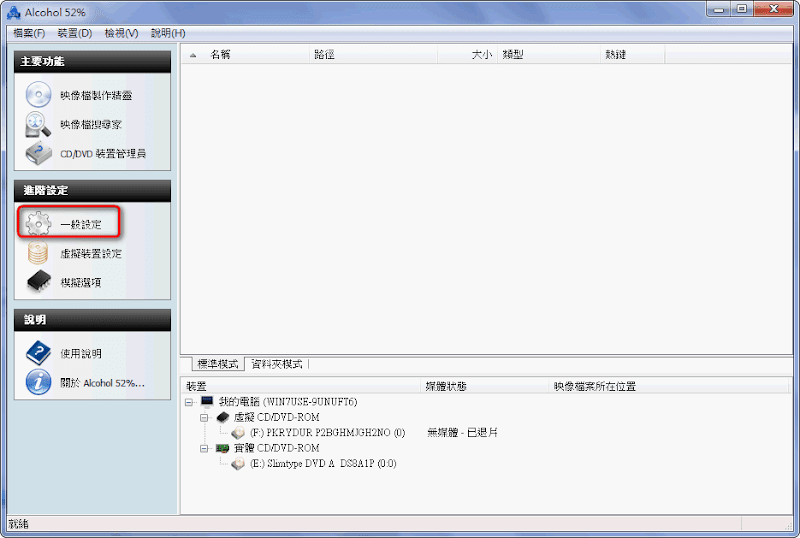Sort by the 熱鍵 column header

tap(633, 55)
